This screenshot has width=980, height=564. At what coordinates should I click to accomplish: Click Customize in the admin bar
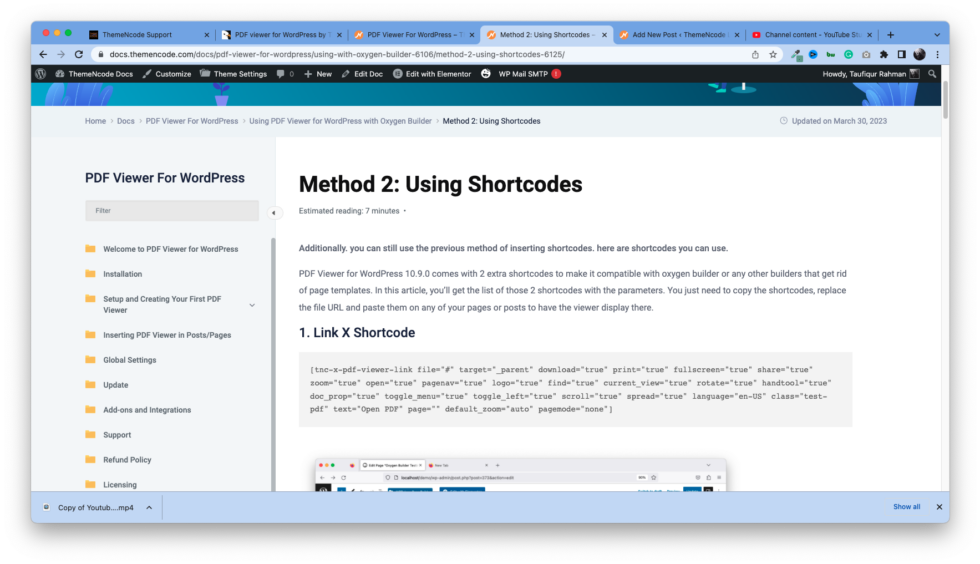point(167,74)
